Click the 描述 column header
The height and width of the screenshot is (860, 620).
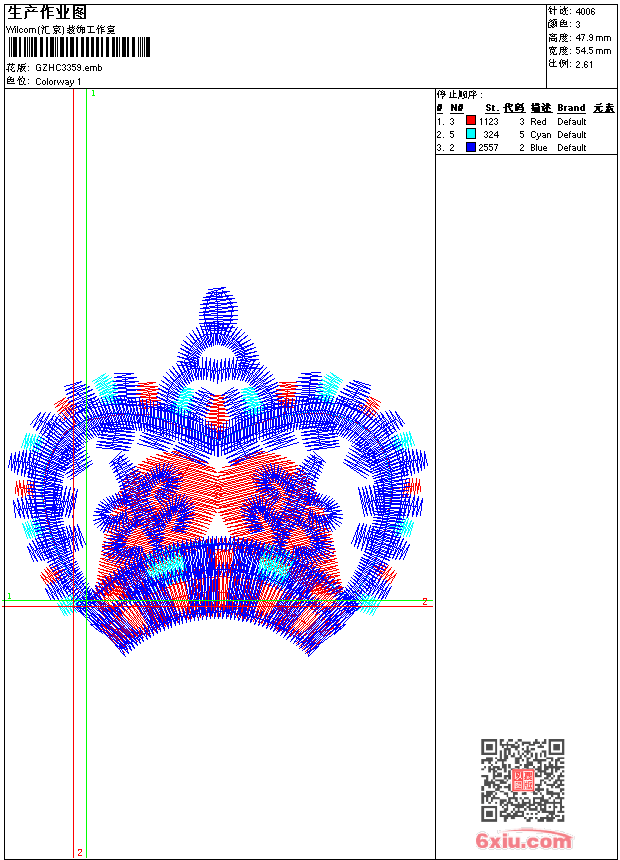point(541,108)
